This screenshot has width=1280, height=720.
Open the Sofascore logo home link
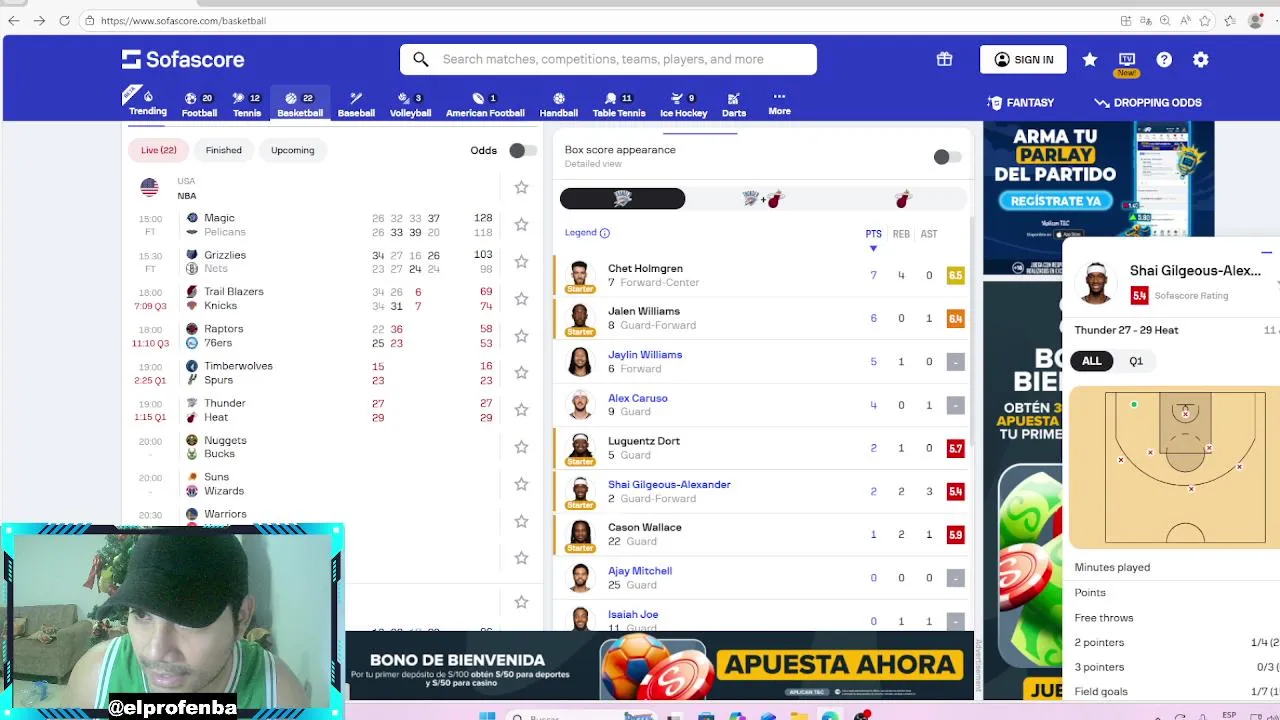point(183,59)
